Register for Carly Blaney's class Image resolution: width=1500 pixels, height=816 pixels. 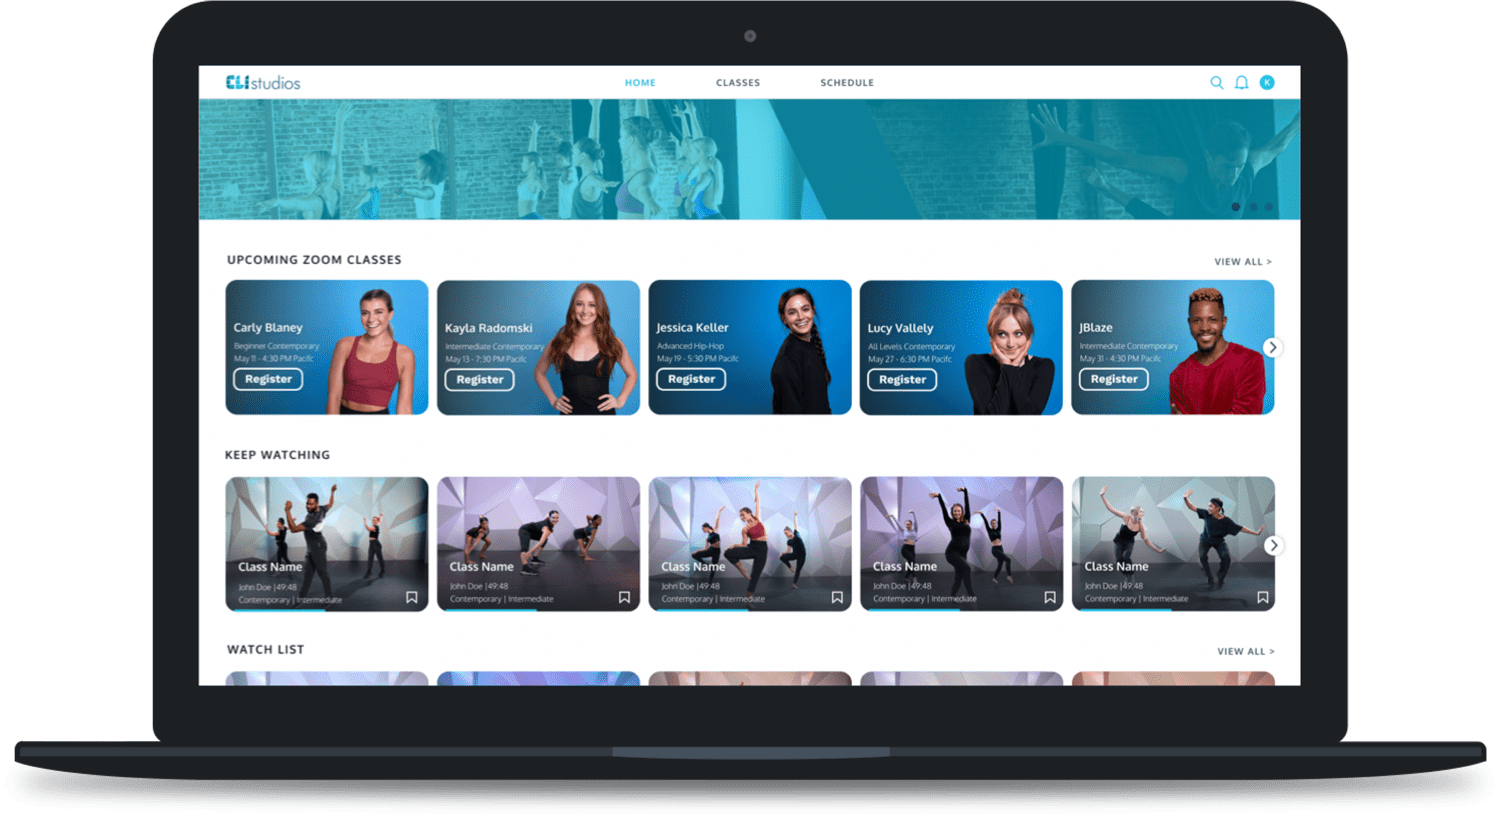pyautogui.click(x=268, y=379)
